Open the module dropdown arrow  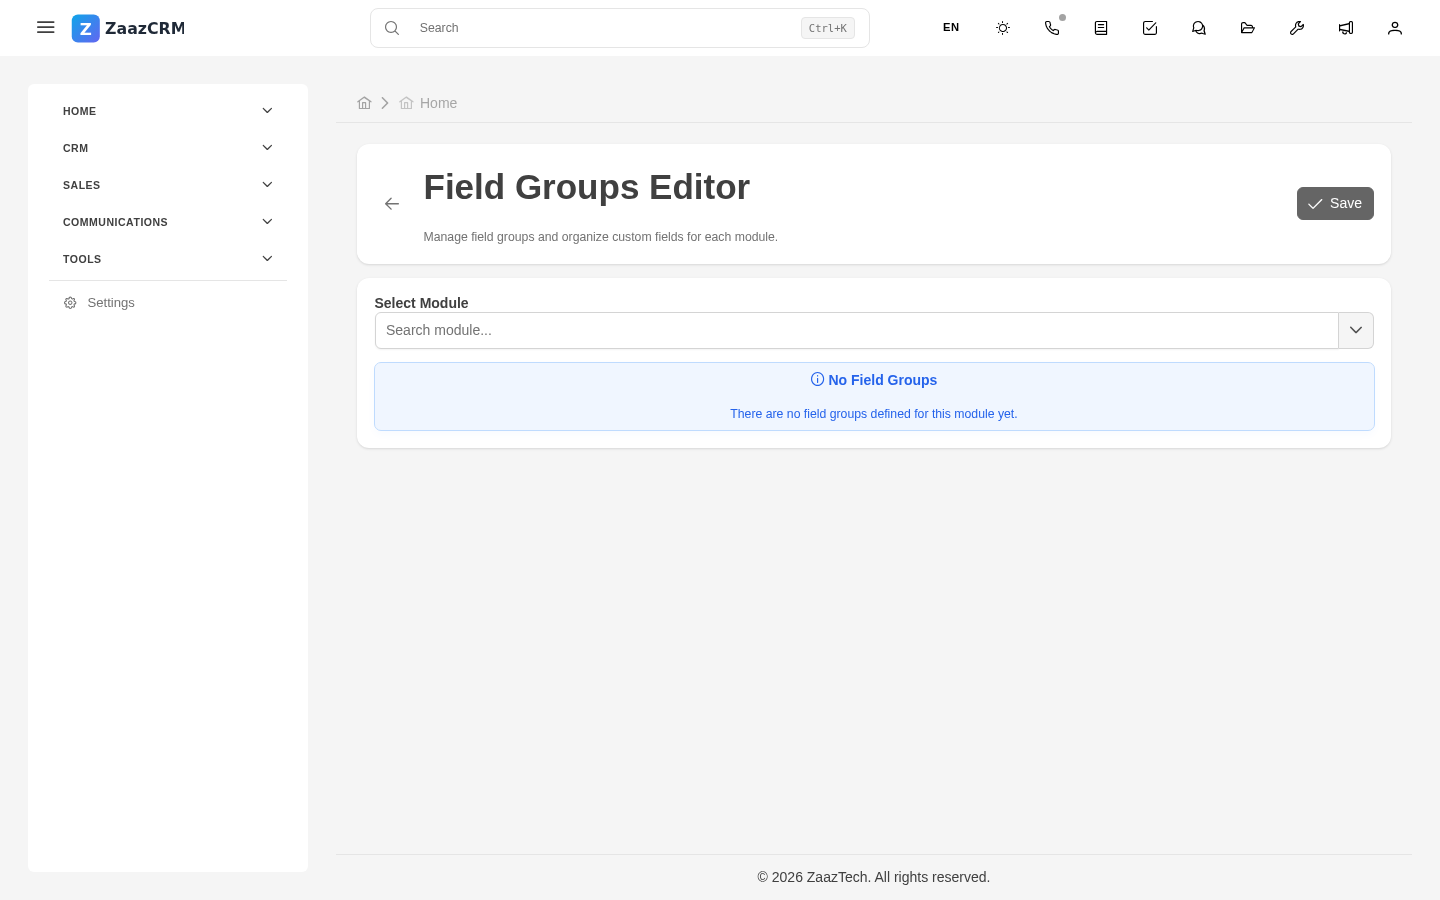(1356, 330)
